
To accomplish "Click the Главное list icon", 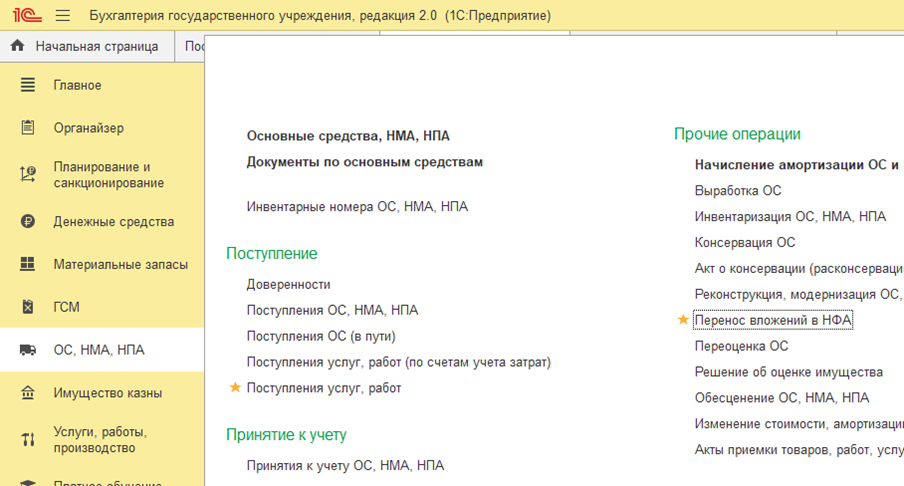I will (28, 85).
